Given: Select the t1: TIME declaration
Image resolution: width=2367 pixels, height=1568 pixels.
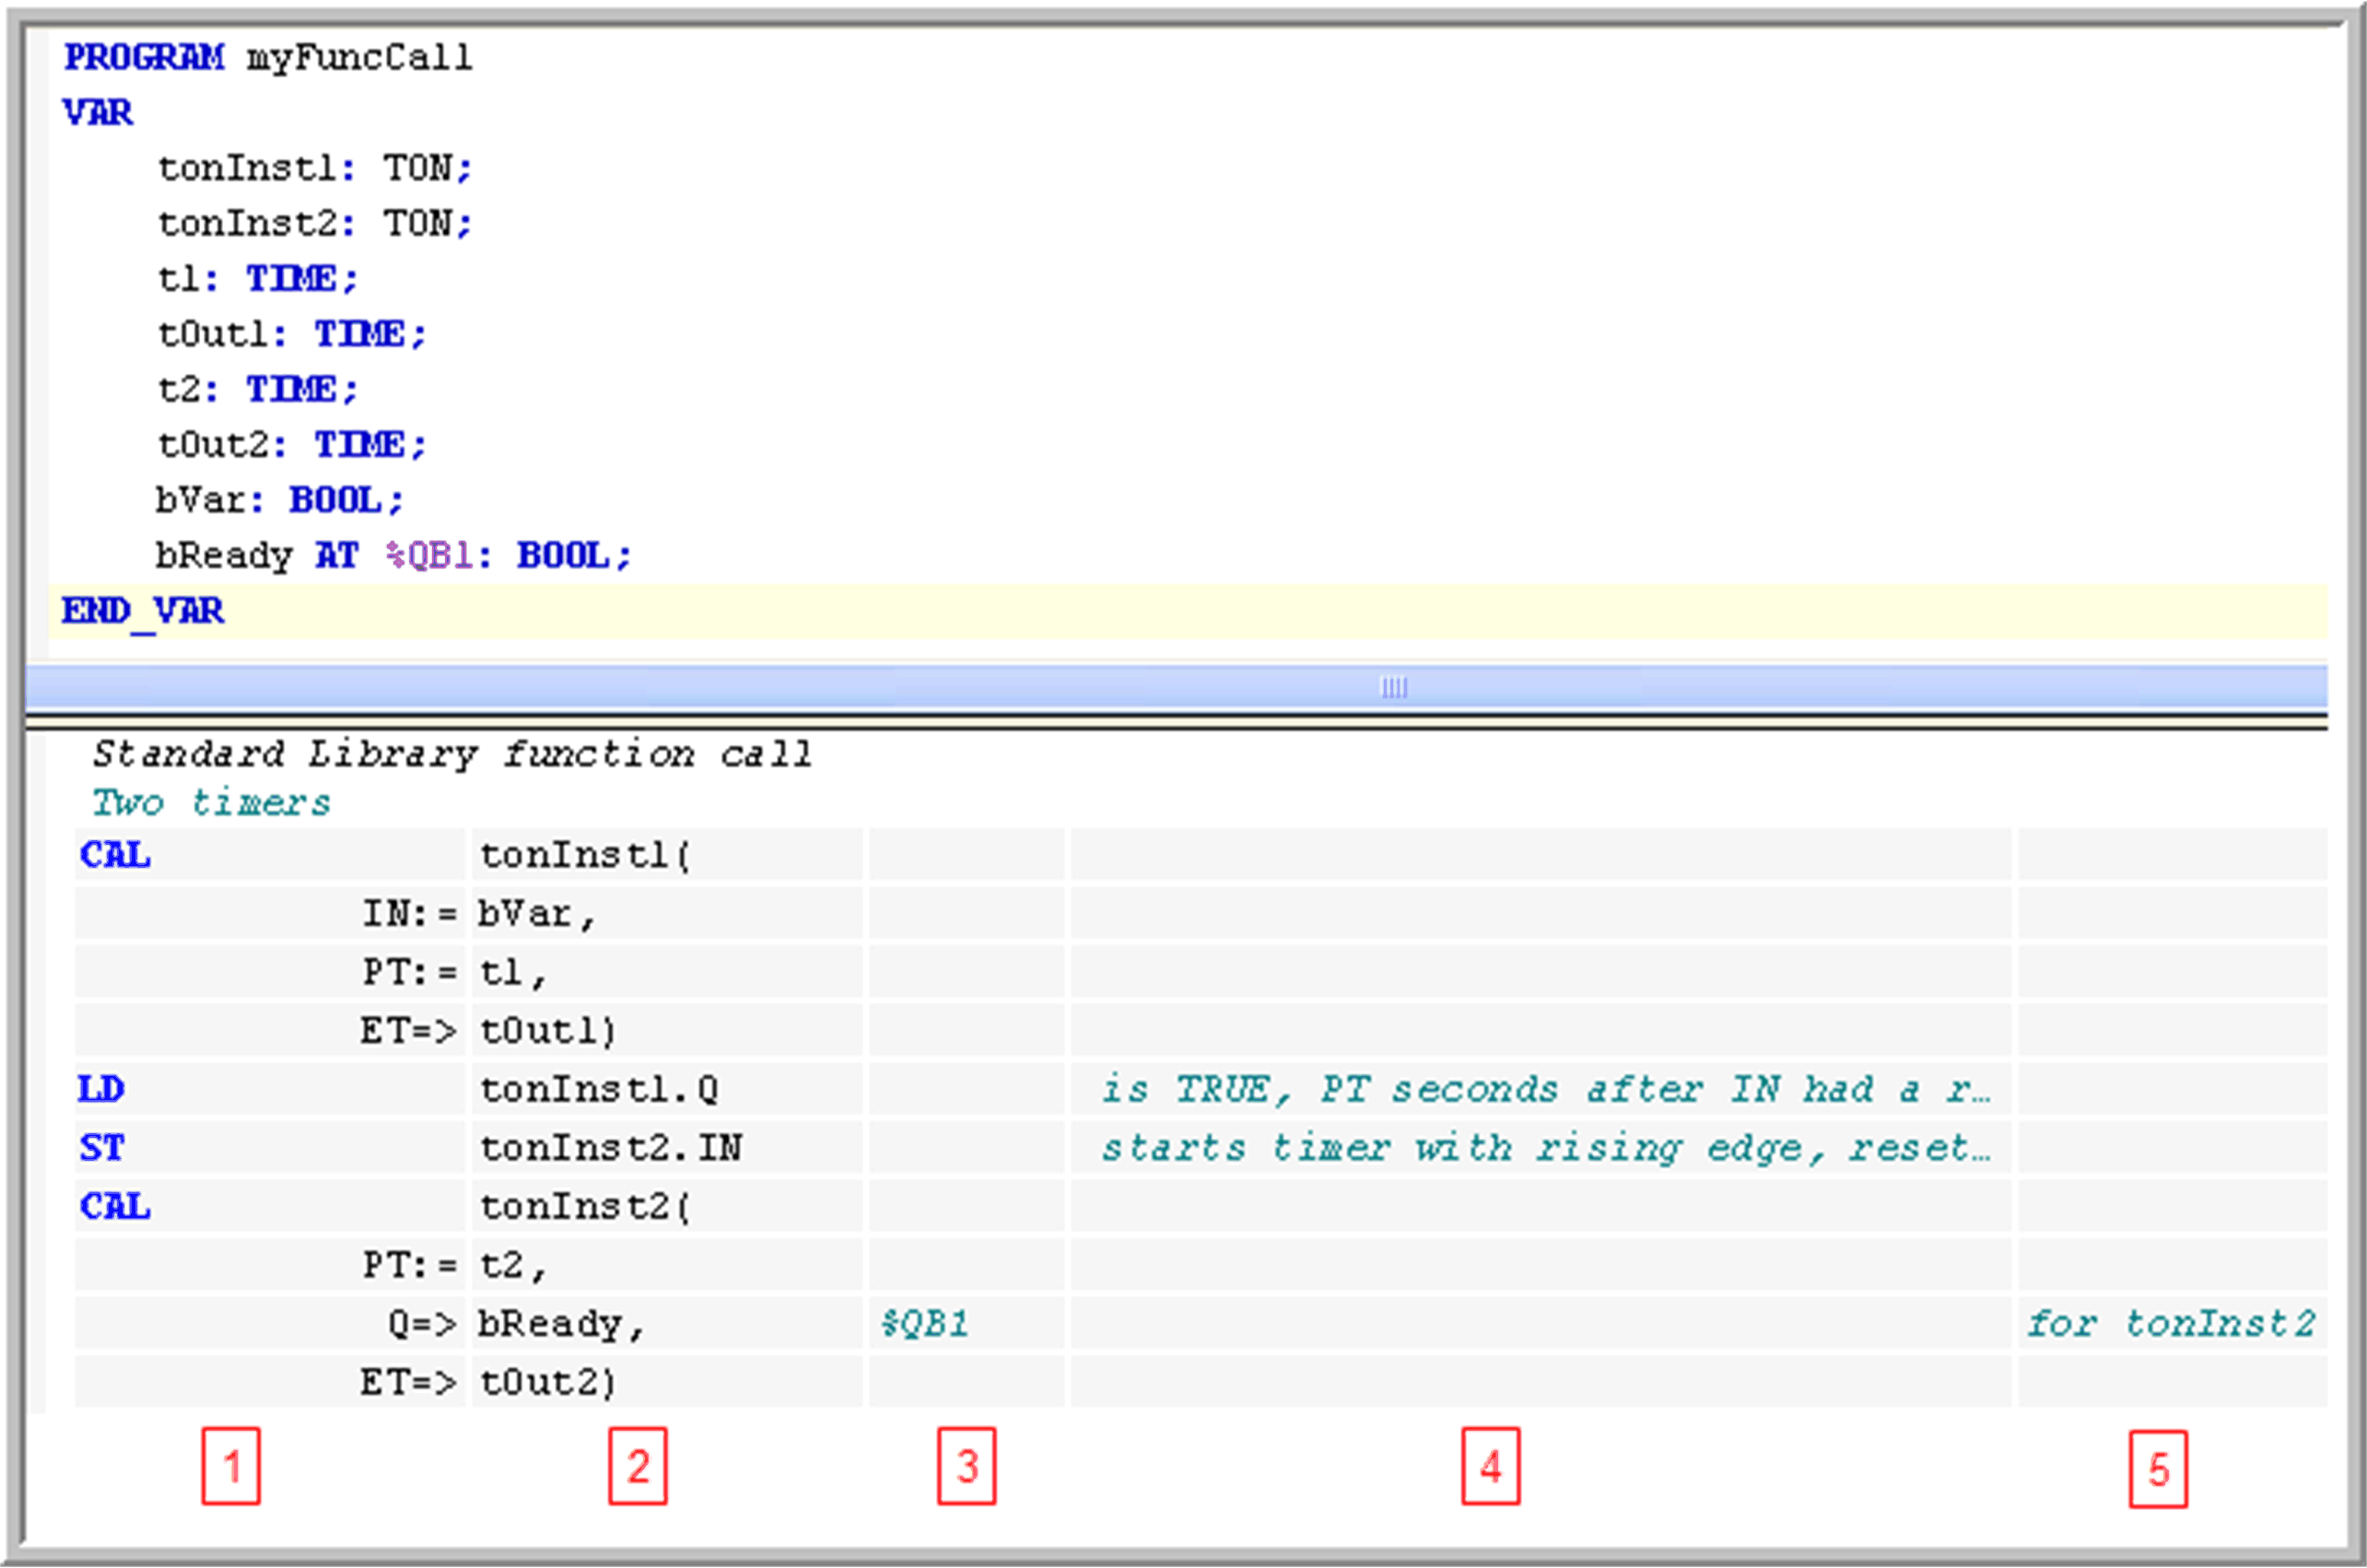Looking at the screenshot, I should click(255, 278).
